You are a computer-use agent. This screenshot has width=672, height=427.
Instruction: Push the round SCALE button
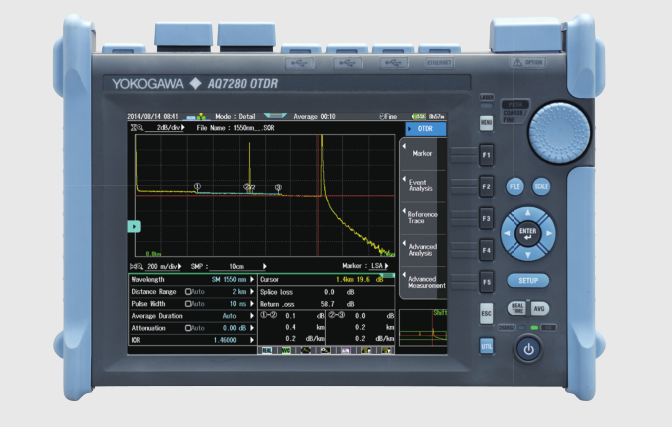[x=541, y=186]
